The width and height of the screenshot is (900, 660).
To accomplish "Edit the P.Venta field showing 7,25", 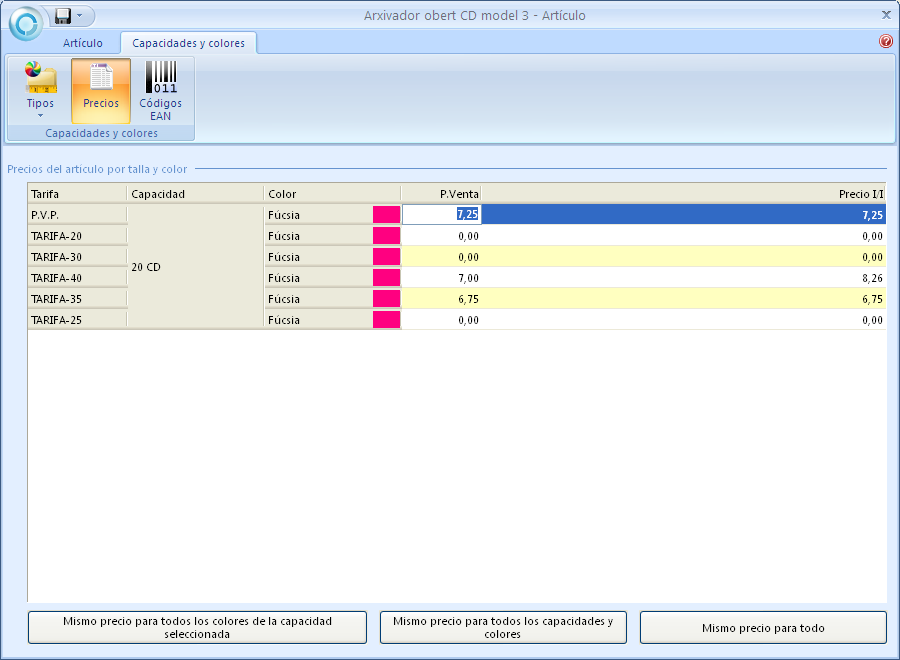I will coord(441,214).
